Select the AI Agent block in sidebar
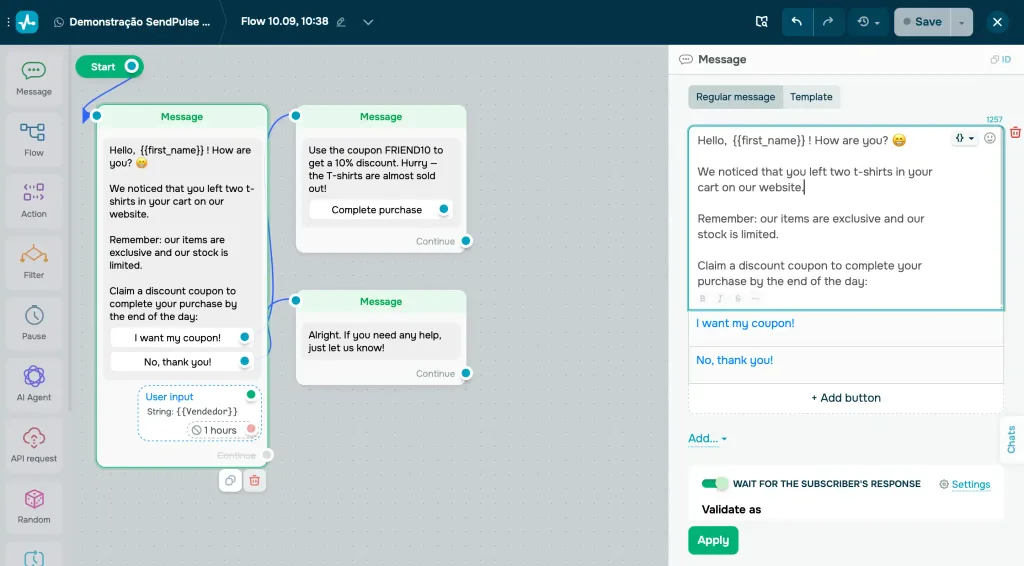1024x566 pixels. [x=34, y=385]
